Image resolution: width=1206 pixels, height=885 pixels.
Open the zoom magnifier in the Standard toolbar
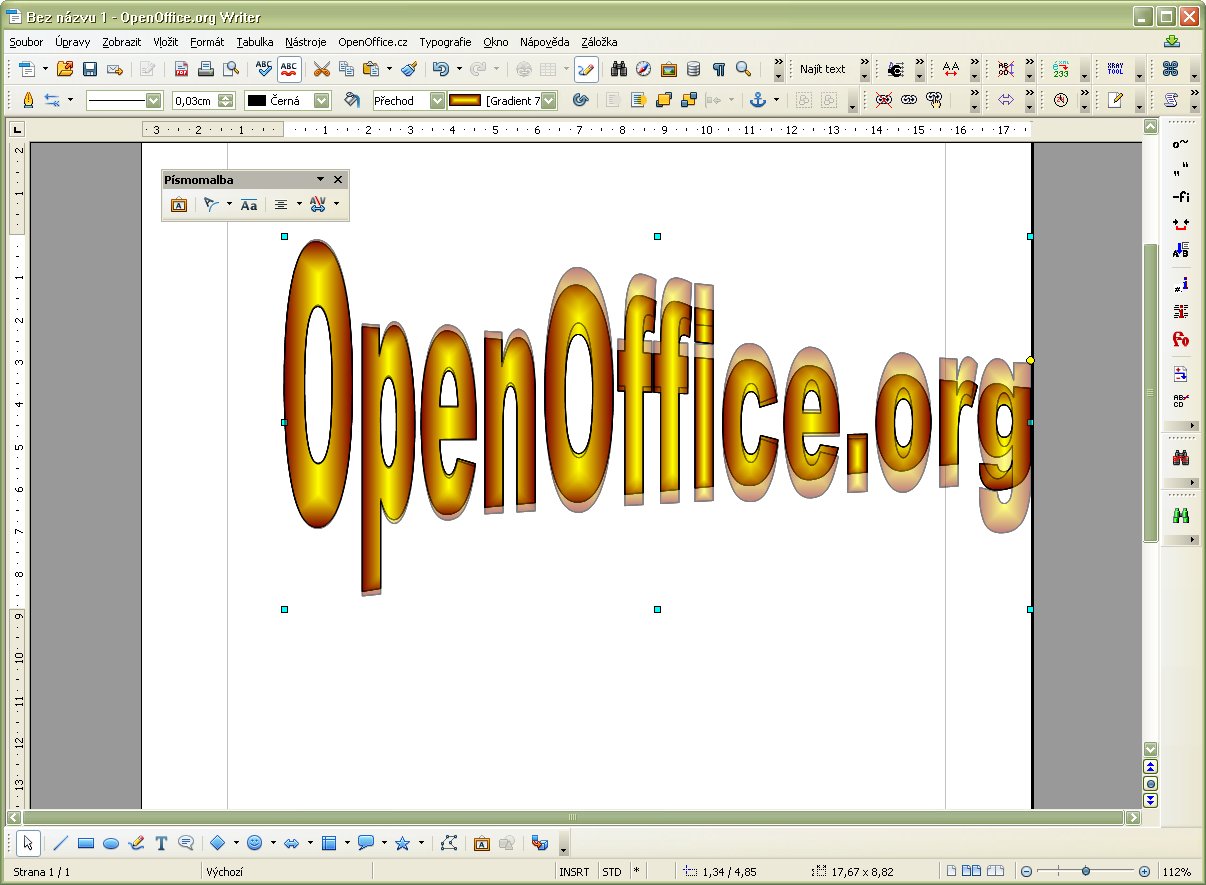point(743,69)
